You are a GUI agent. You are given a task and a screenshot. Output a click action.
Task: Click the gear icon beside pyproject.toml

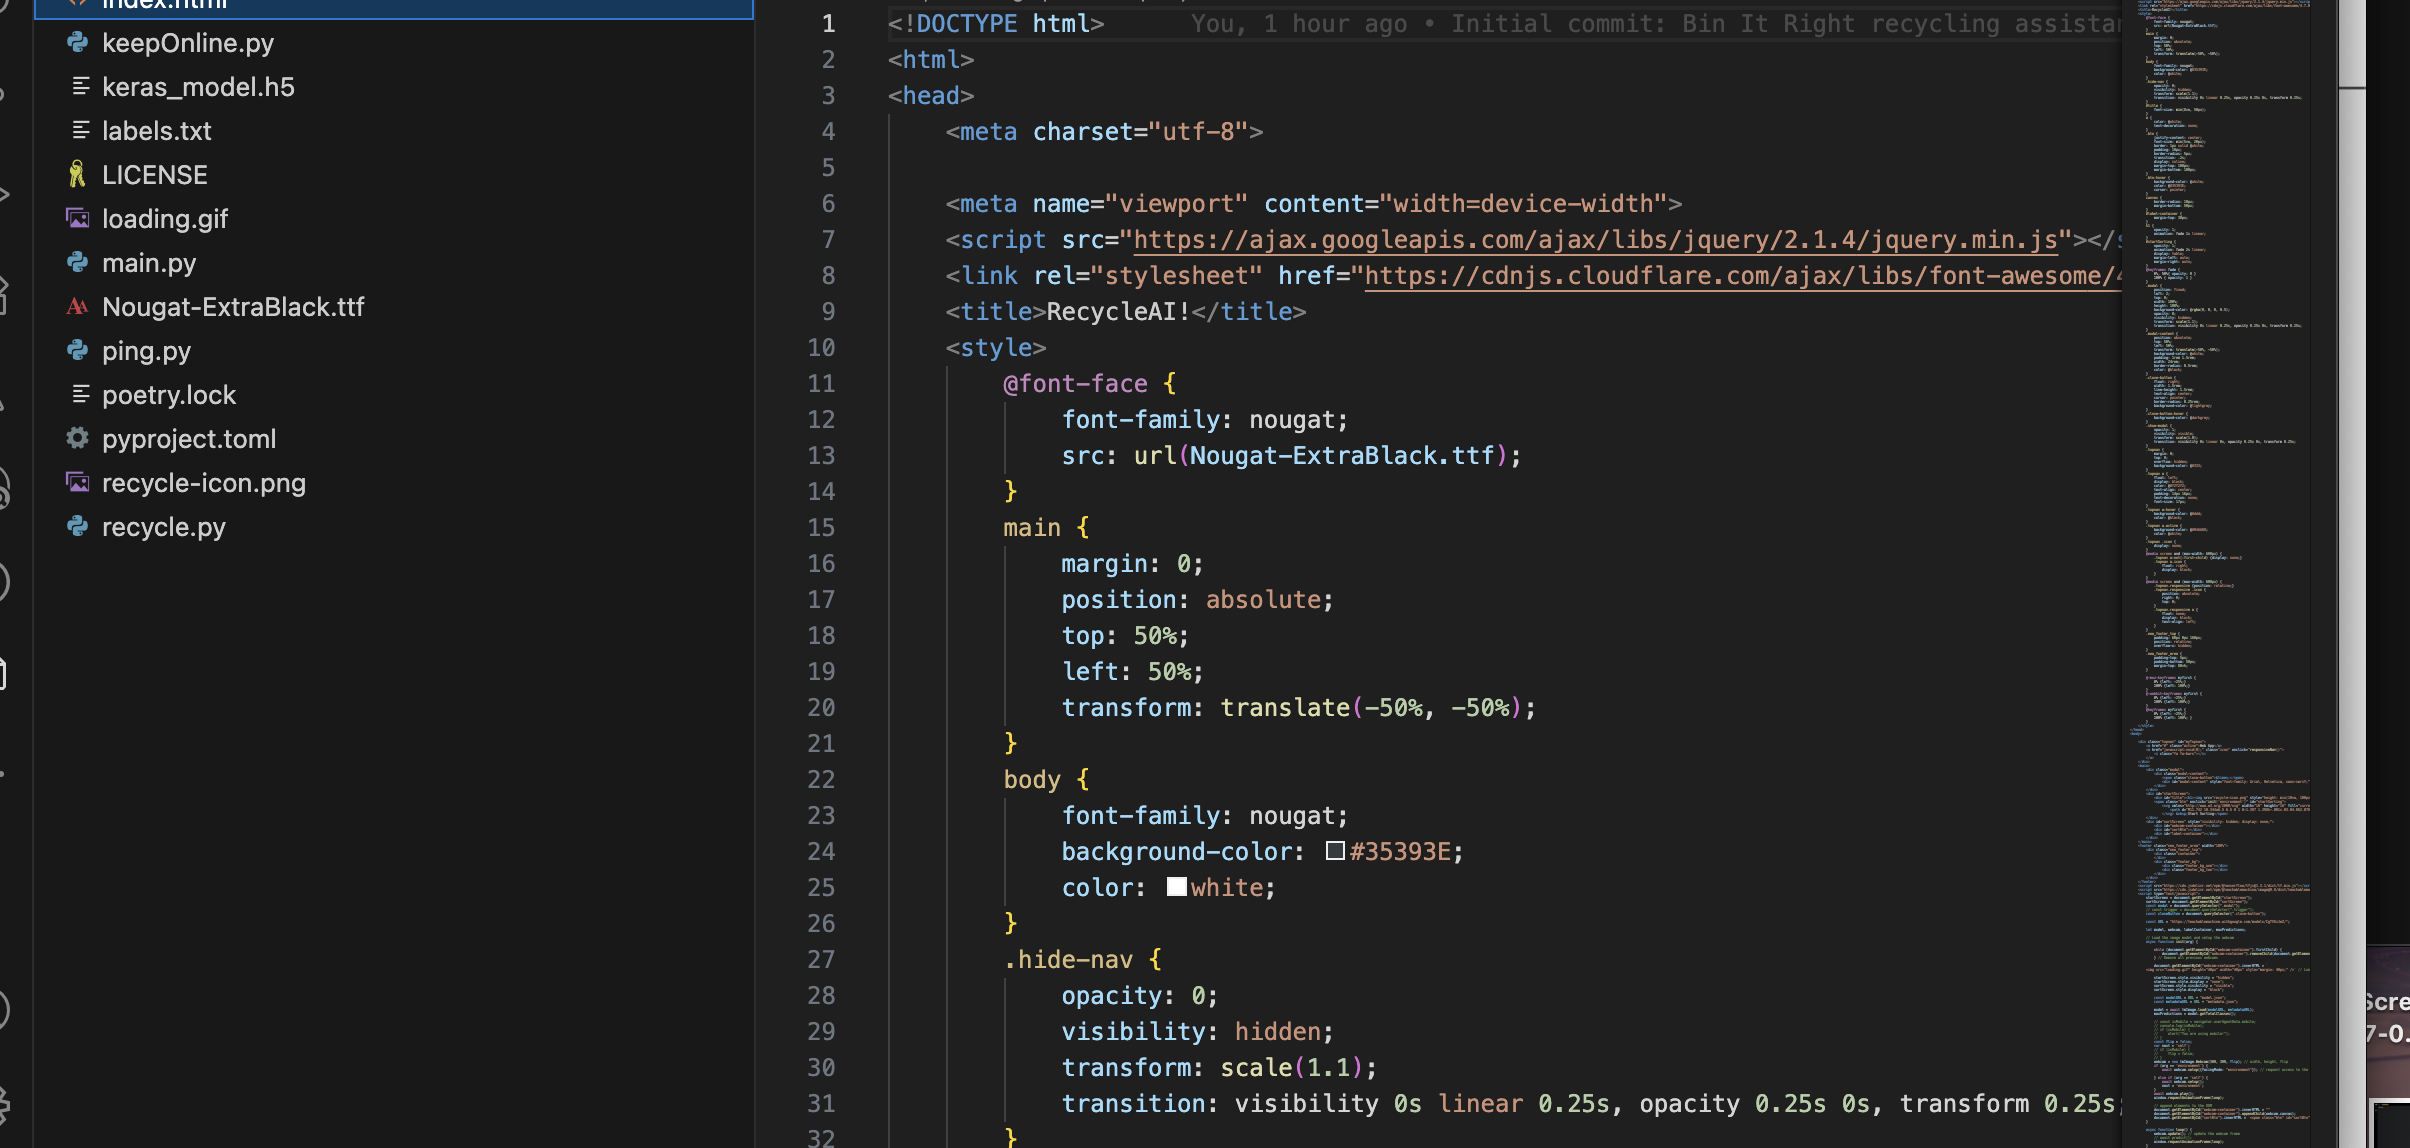[x=77, y=438]
